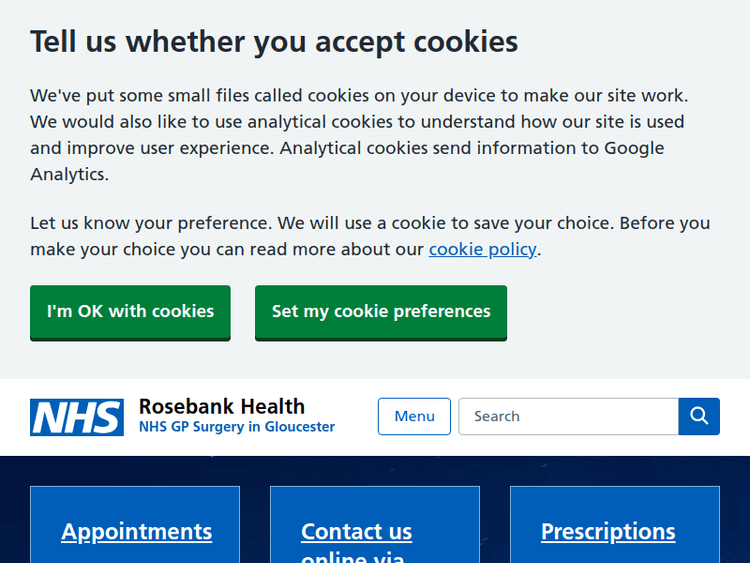Accept cookies with "I'm OK with cookies"
750x563 pixels.
[130, 312]
